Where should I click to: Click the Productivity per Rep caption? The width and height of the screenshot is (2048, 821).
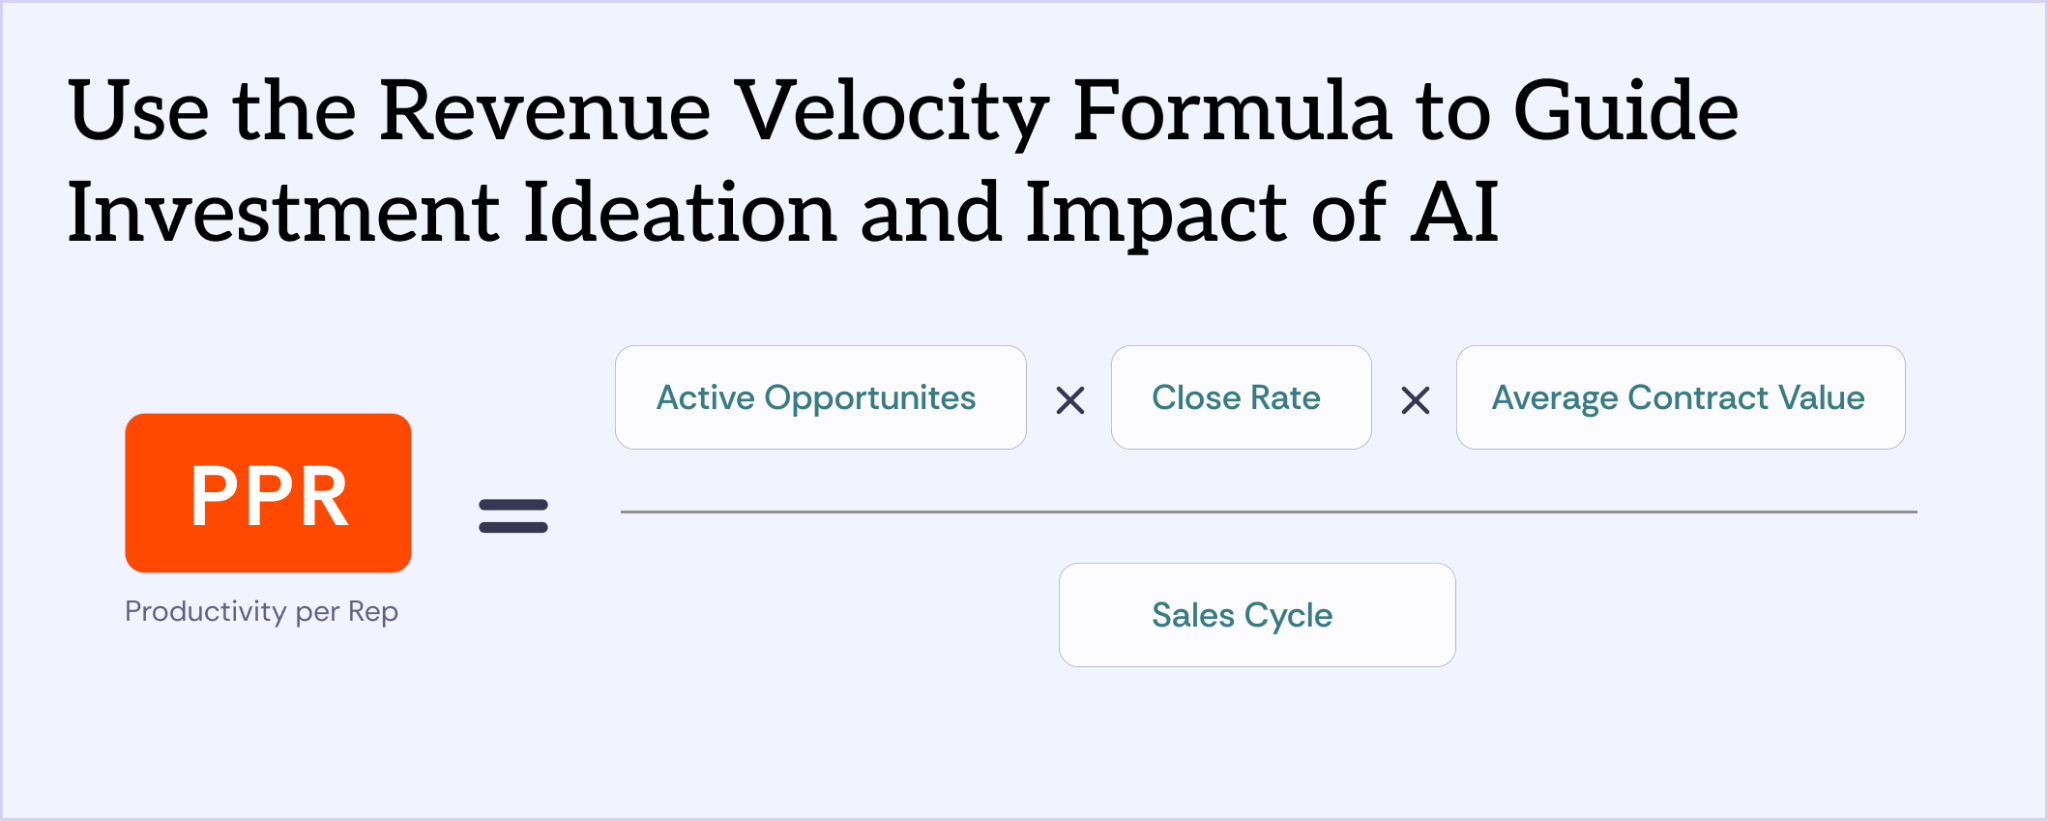point(262,611)
